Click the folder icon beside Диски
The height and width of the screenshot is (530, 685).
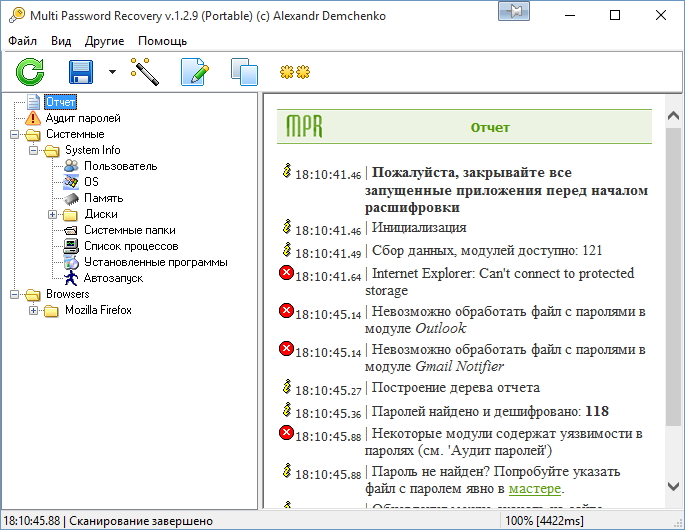tap(70, 215)
